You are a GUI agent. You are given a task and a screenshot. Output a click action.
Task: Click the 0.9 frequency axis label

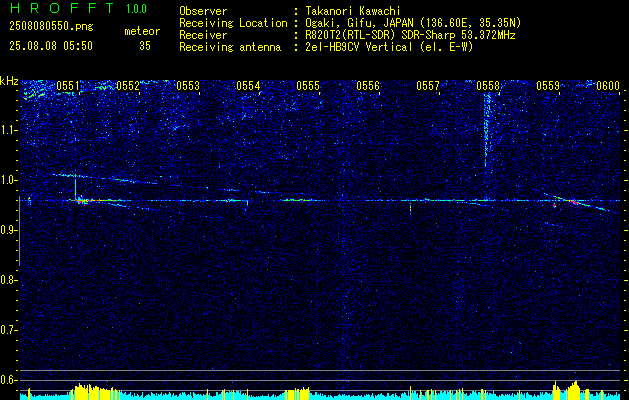tap(9, 230)
